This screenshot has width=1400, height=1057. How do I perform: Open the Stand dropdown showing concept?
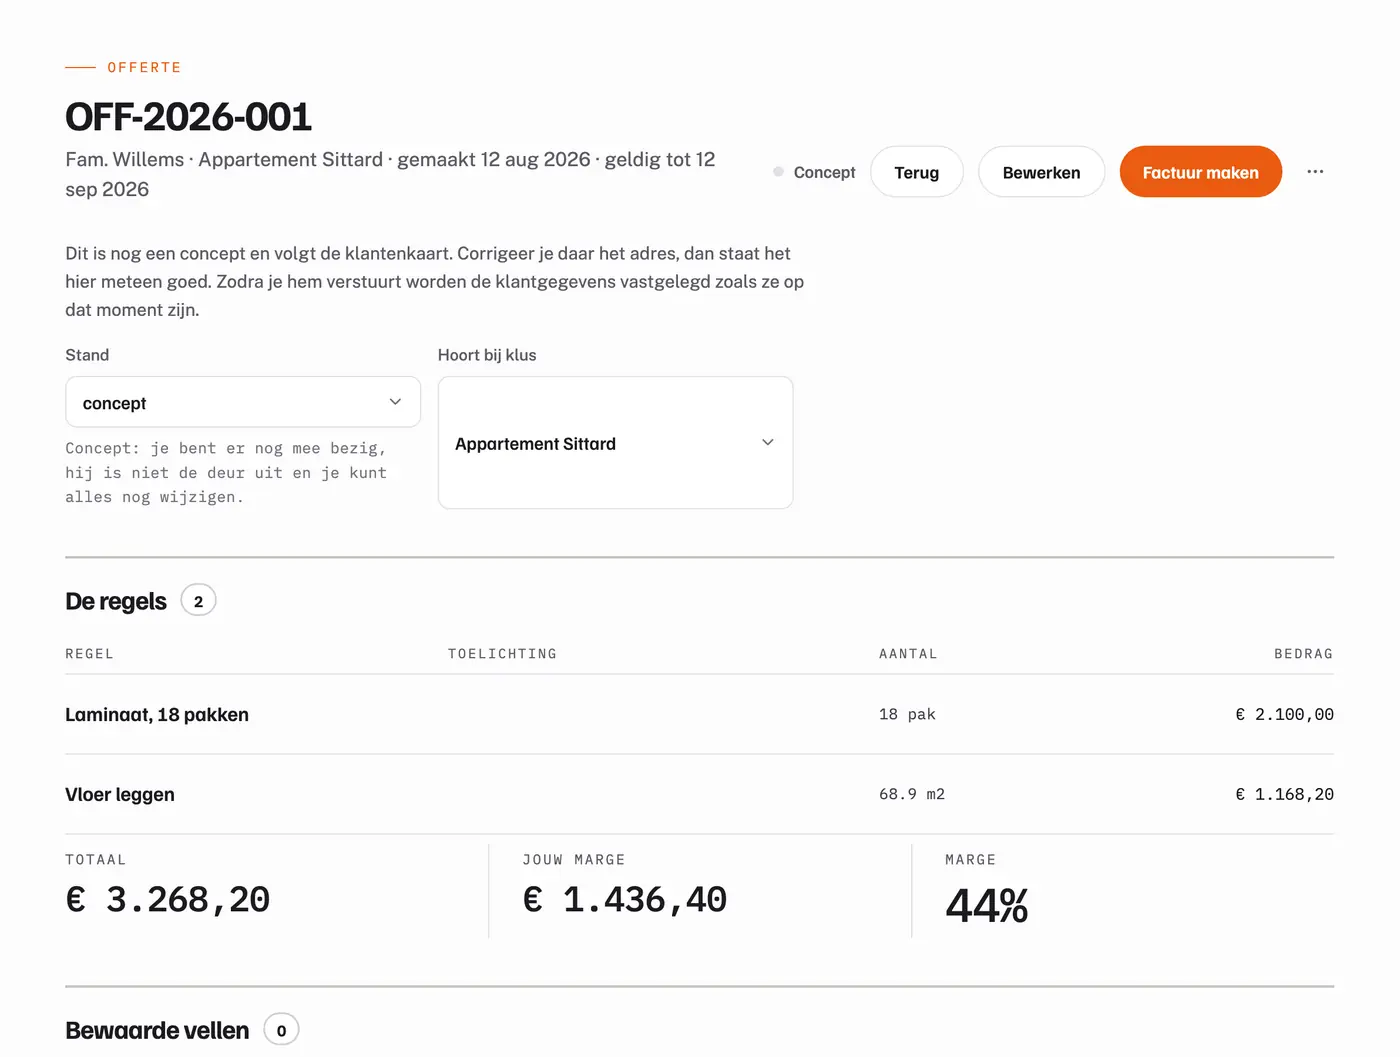coord(243,402)
